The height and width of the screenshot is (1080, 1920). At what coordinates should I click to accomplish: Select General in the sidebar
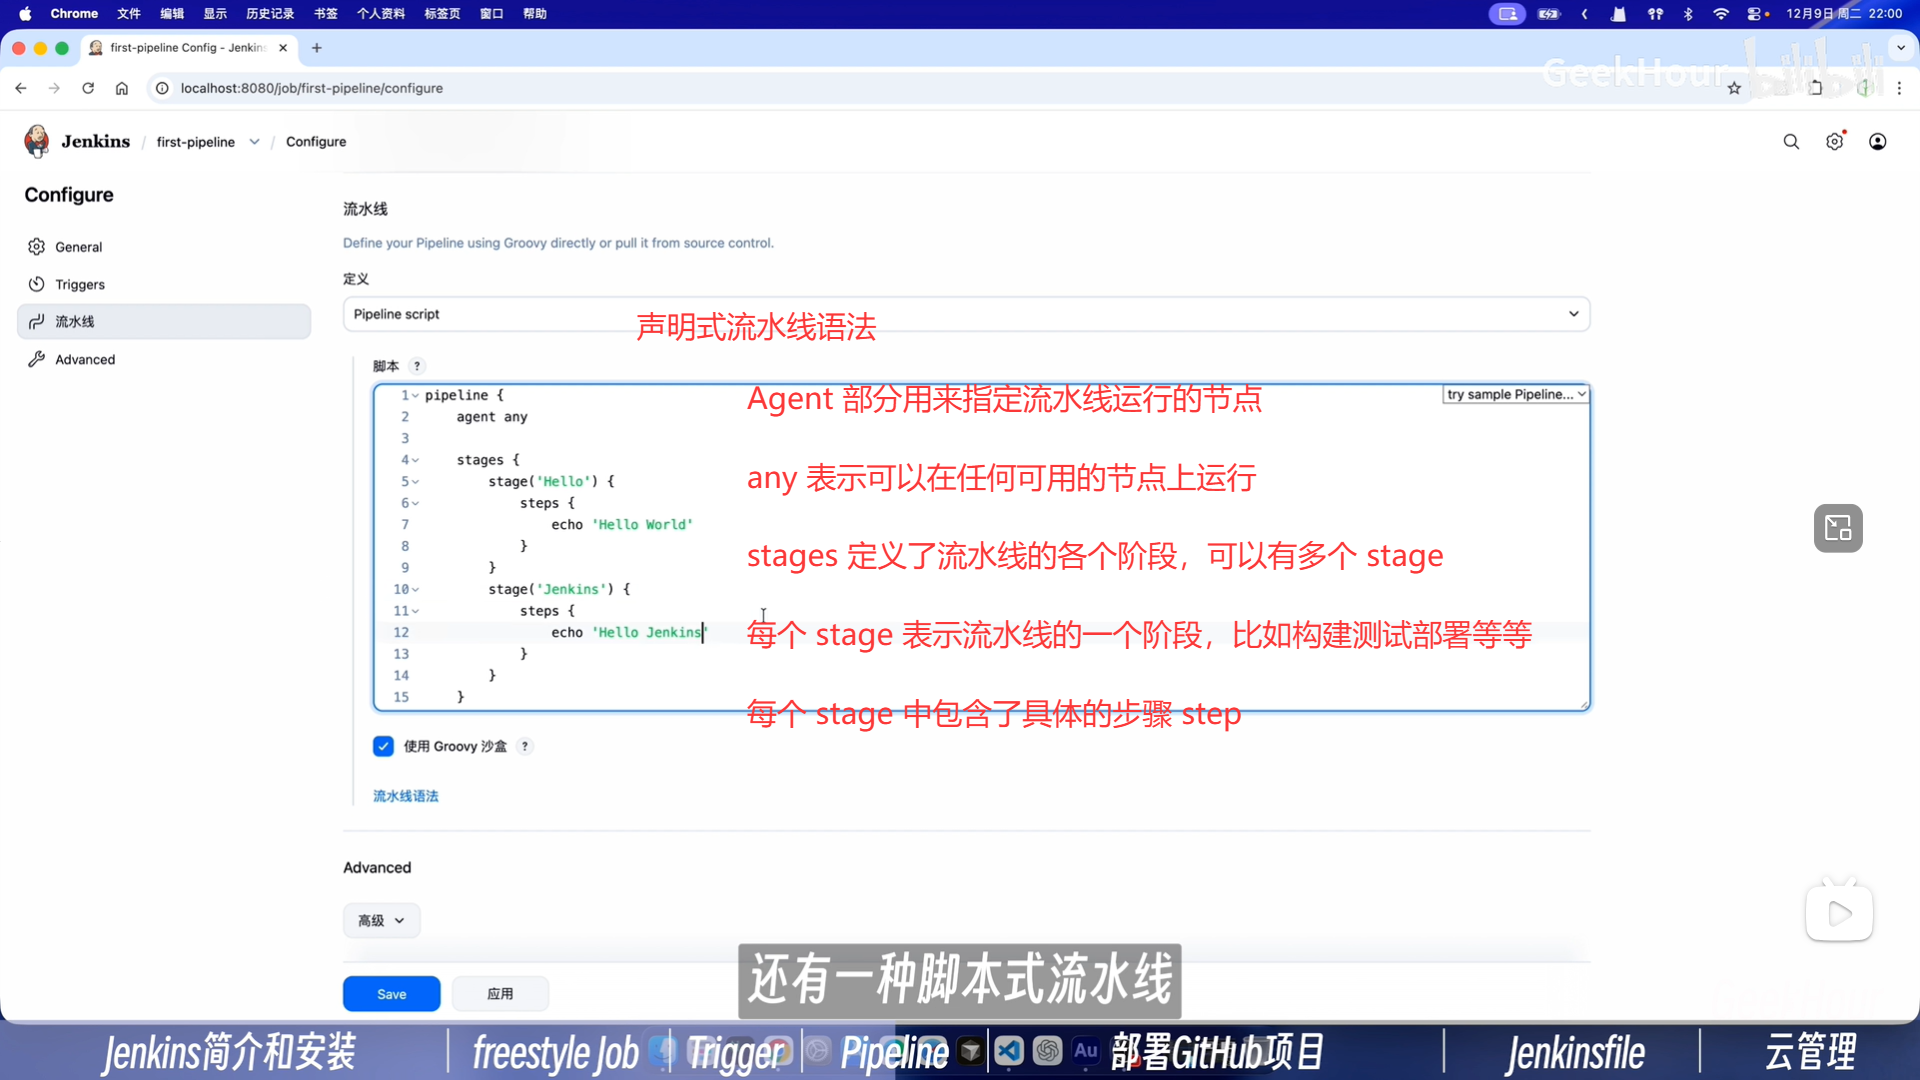click(x=78, y=247)
